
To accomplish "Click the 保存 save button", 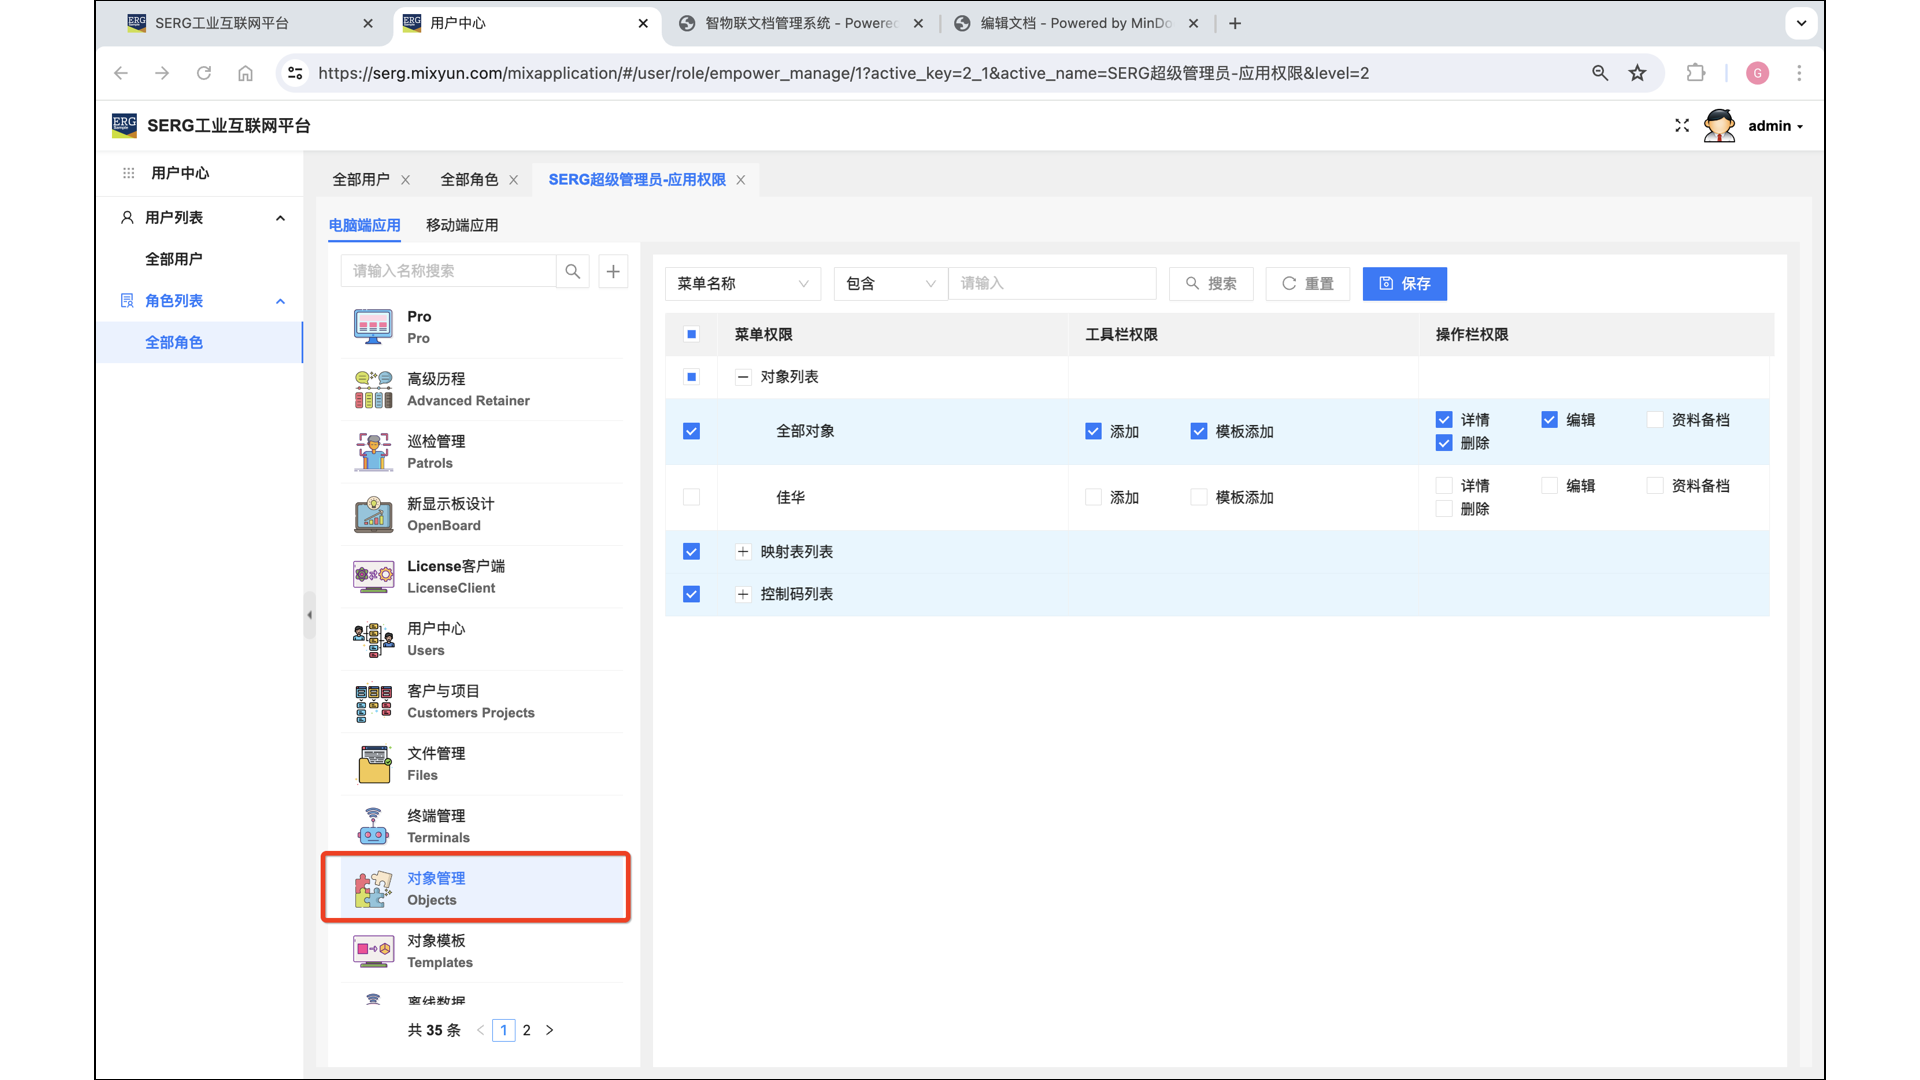I will coord(1404,284).
